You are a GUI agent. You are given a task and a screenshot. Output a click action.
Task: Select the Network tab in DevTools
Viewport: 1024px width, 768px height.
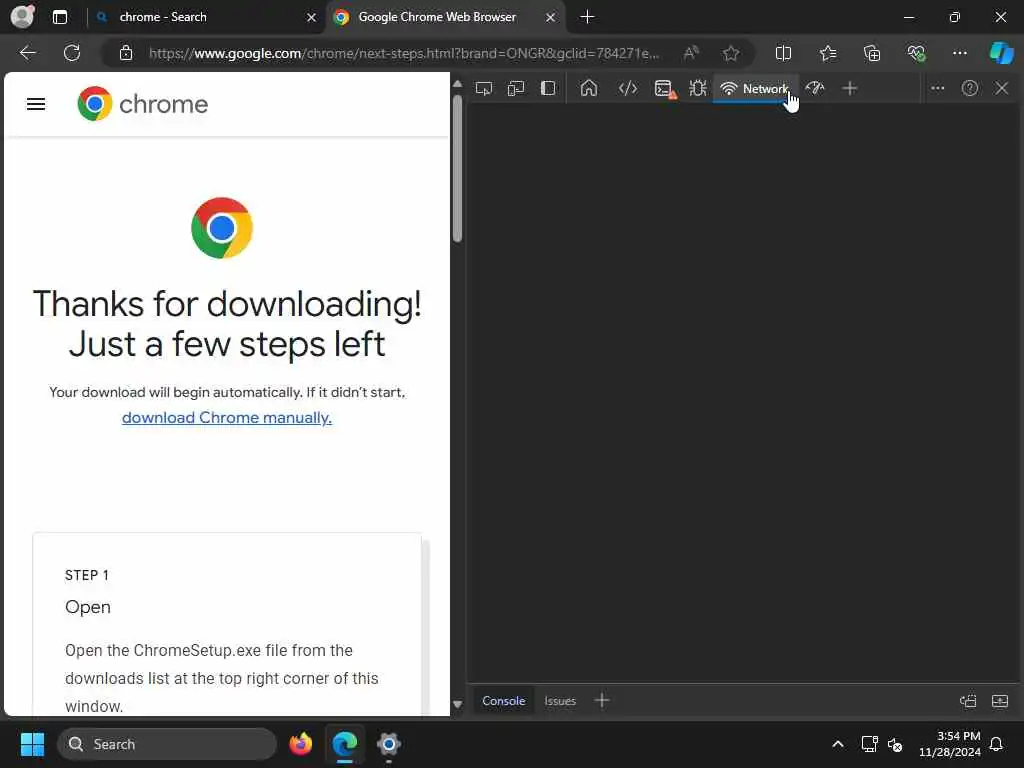(x=754, y=89)
